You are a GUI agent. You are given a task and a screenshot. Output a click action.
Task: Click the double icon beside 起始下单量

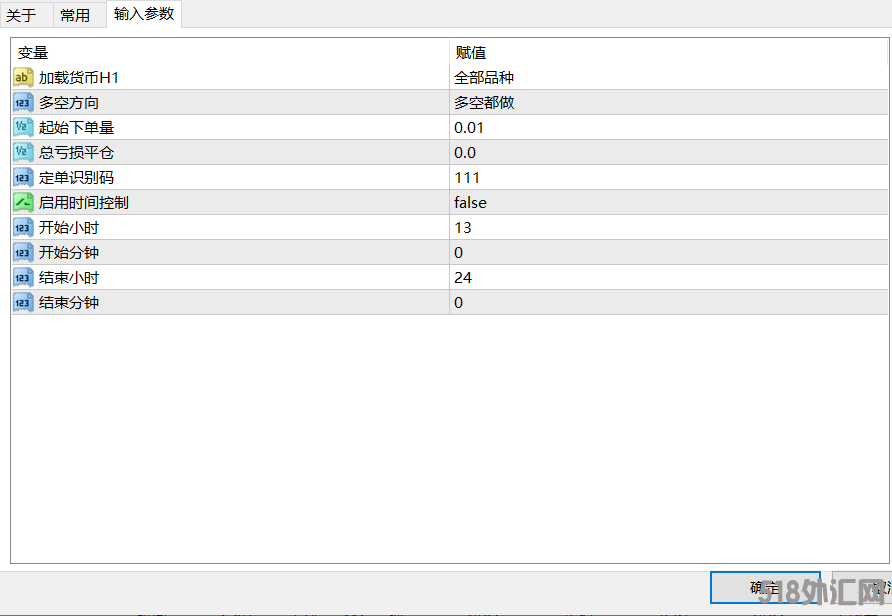23,127
